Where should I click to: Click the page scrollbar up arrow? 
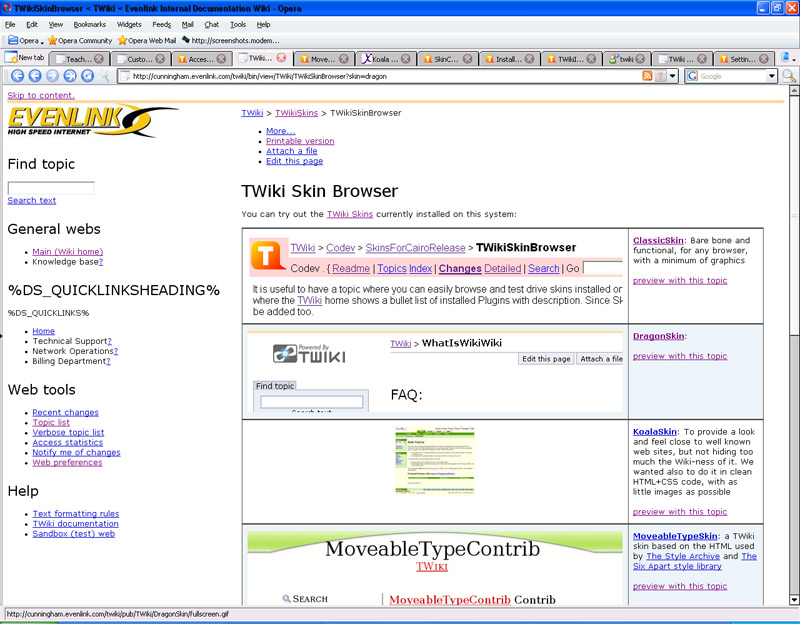(794, 91)
